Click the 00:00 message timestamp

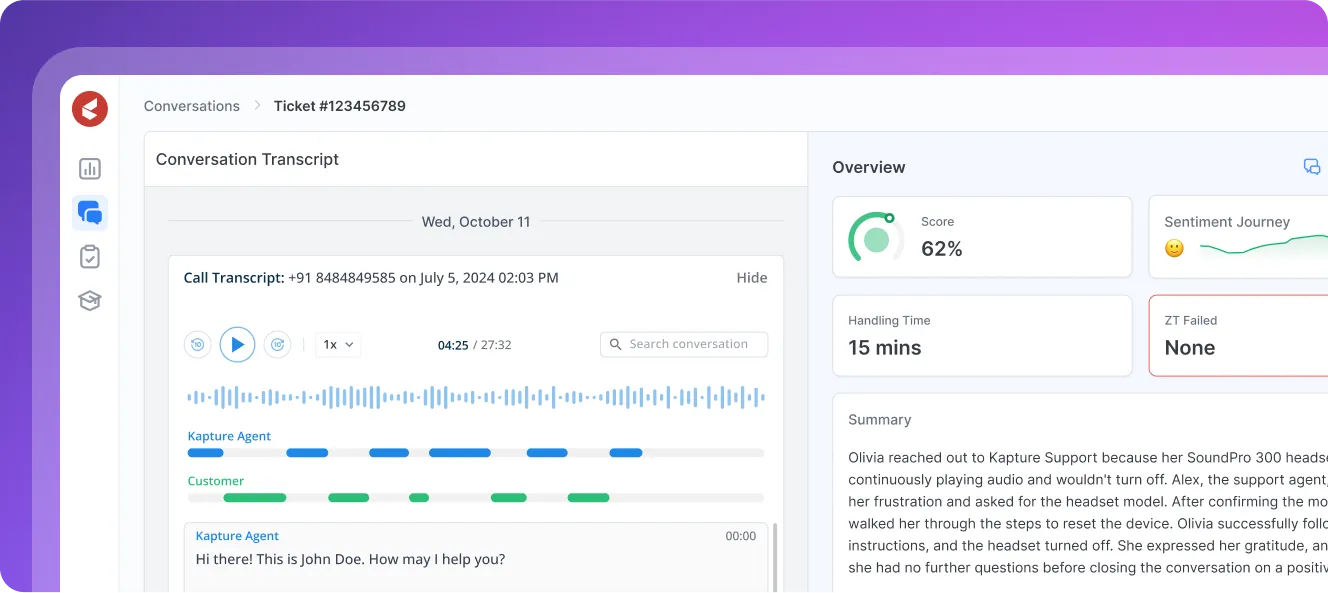(x=741, y=536)
